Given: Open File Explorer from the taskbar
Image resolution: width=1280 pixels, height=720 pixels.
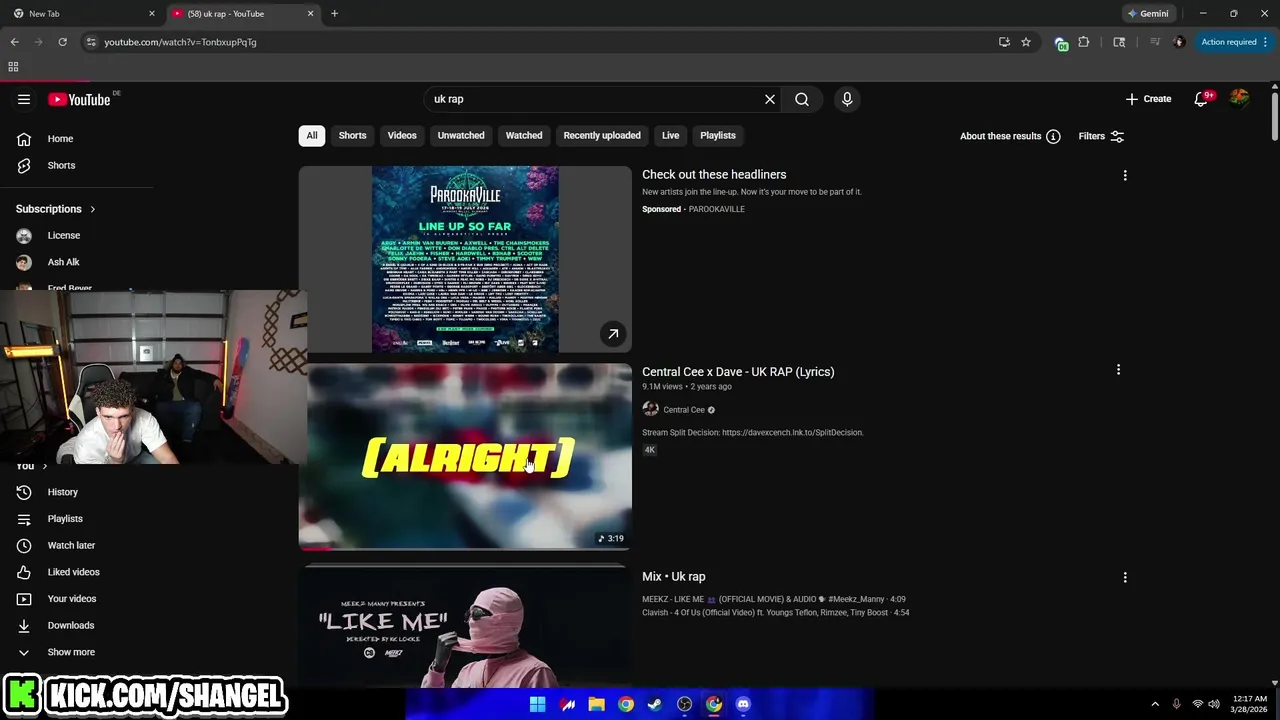Looking at the screenshot, I should (x=596, y=704).
